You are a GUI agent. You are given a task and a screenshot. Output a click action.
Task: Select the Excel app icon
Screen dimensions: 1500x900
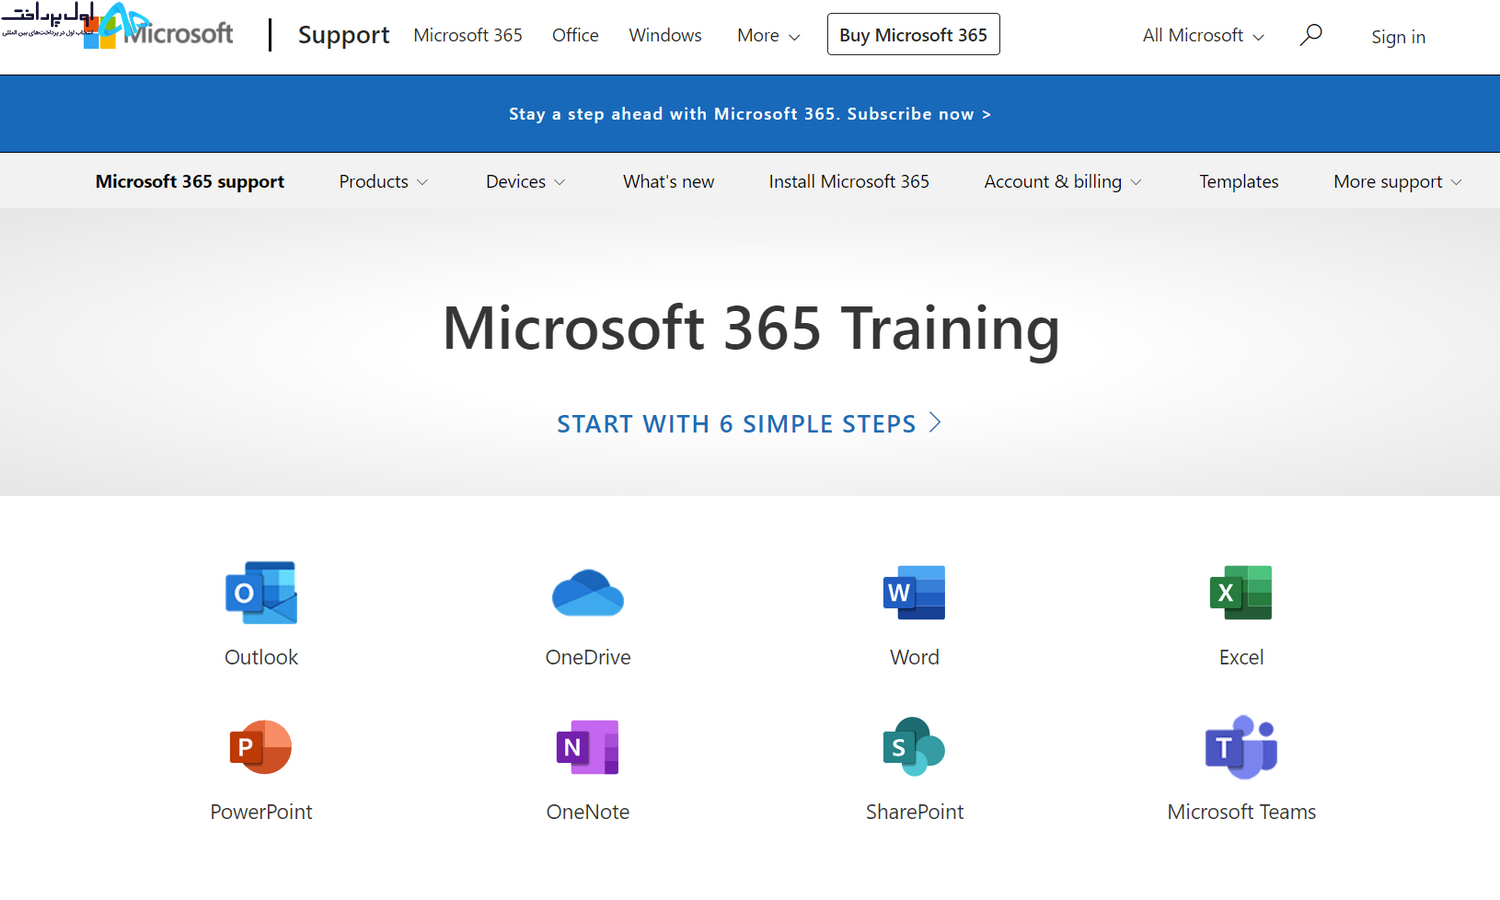[x=1241, y=593]
